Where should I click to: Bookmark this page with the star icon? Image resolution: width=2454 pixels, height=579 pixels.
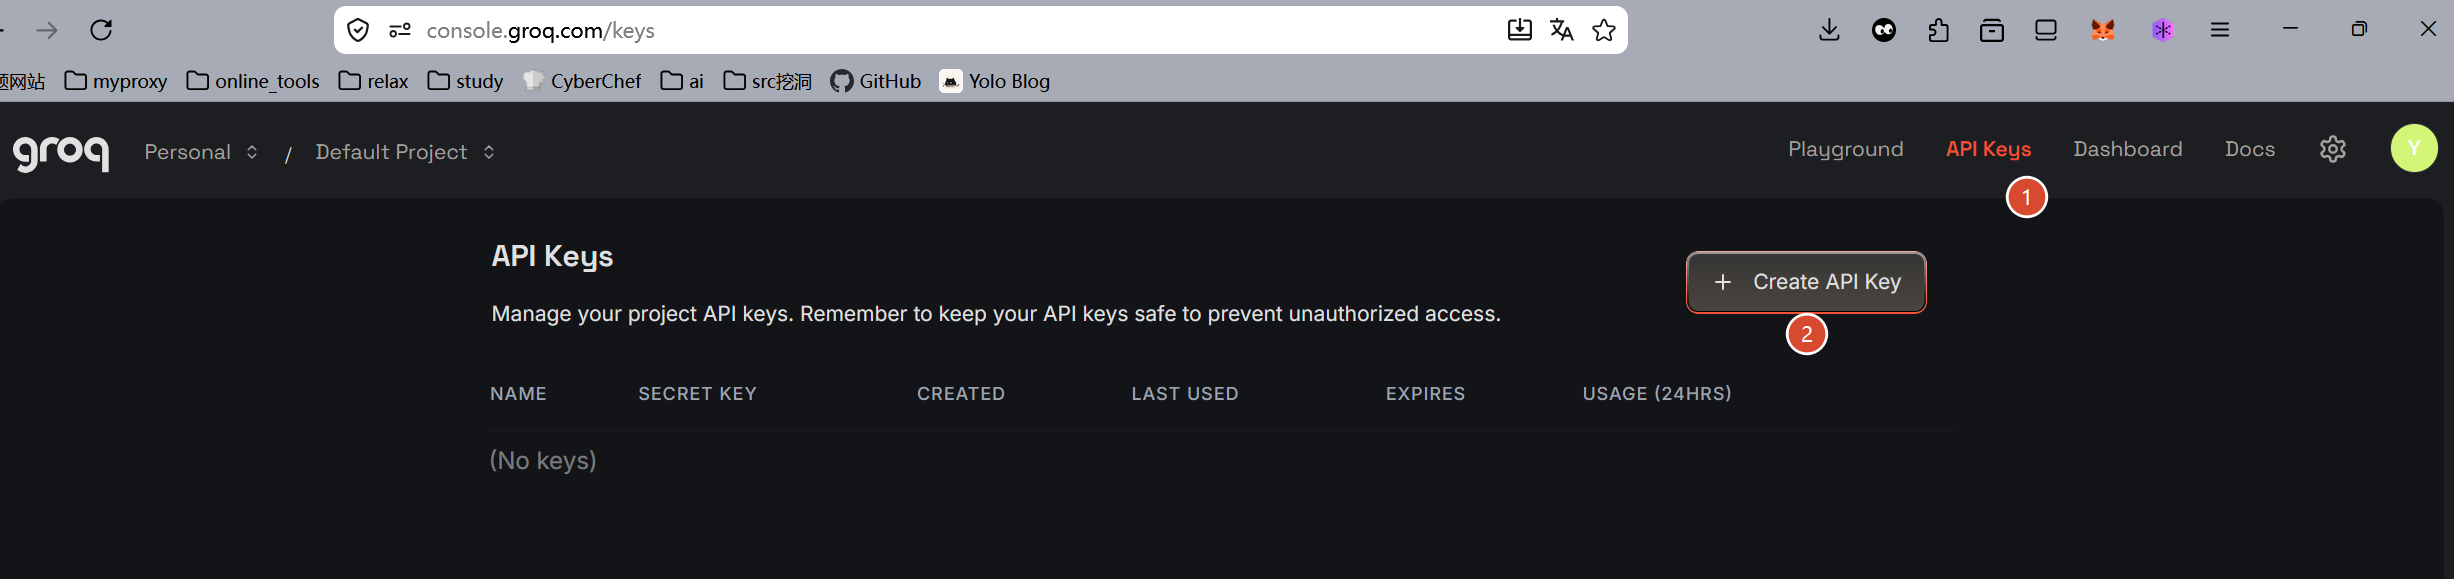(x=1604, y=30)
